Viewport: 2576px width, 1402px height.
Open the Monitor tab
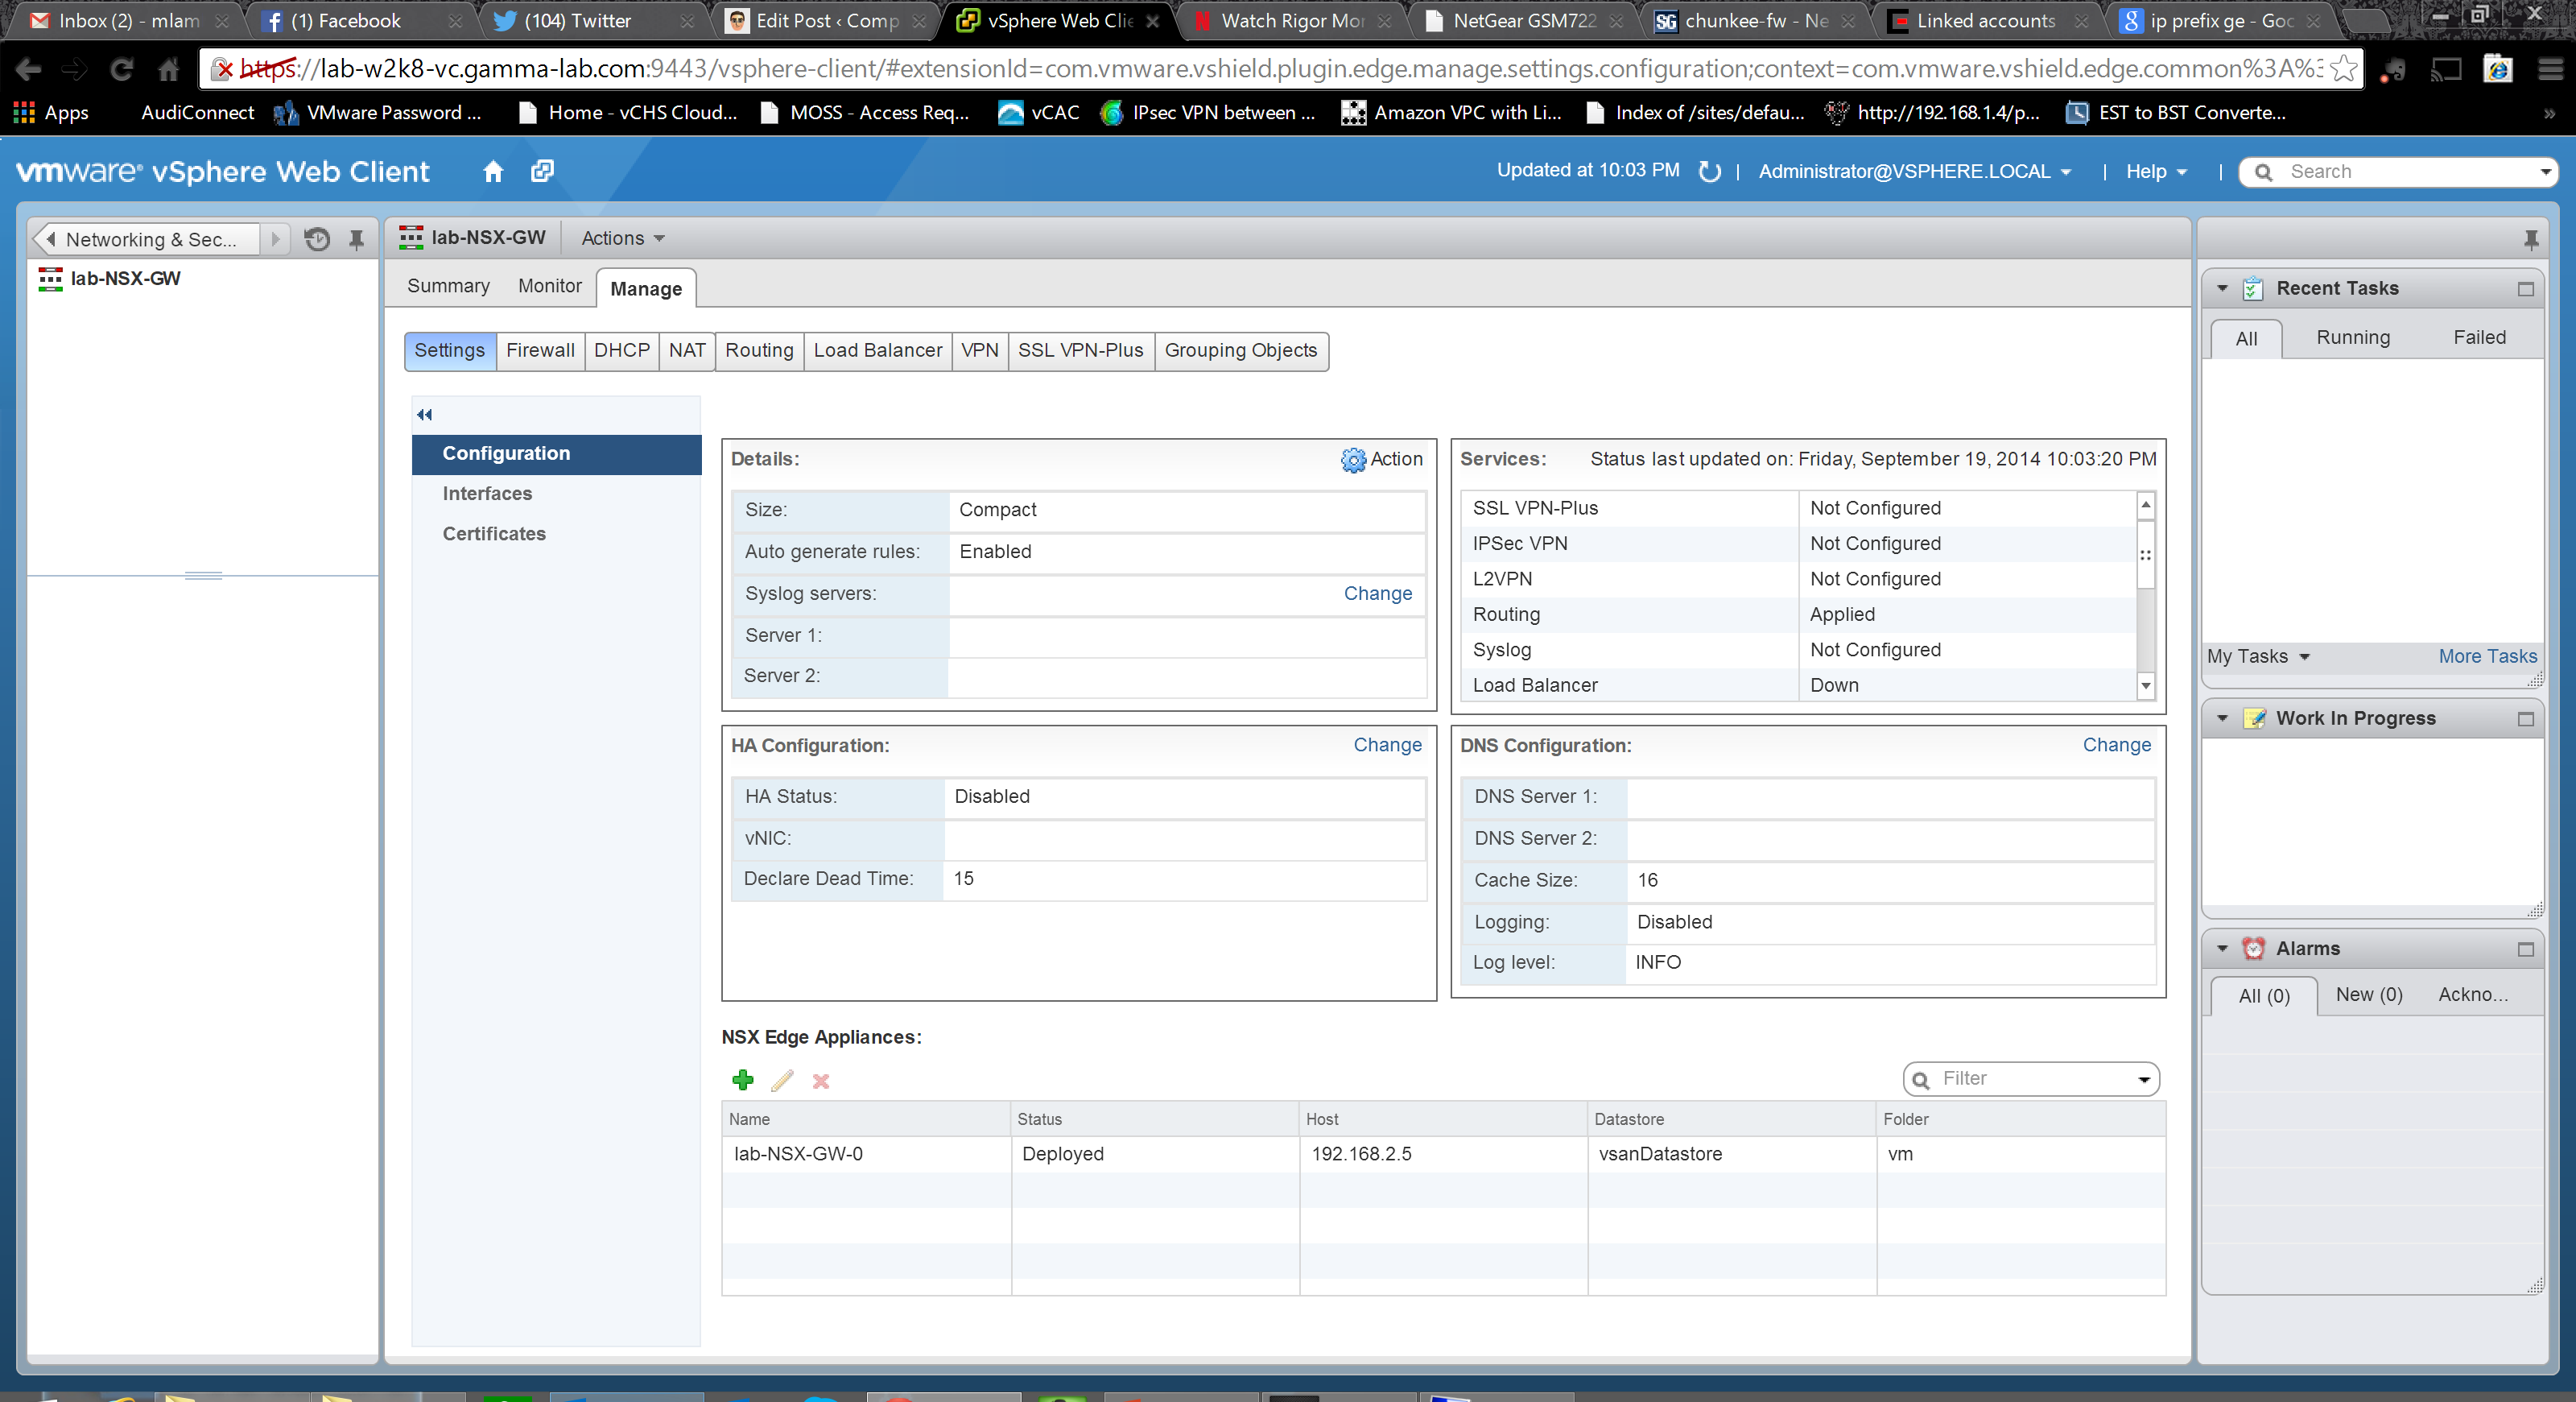tap(549, 286)
